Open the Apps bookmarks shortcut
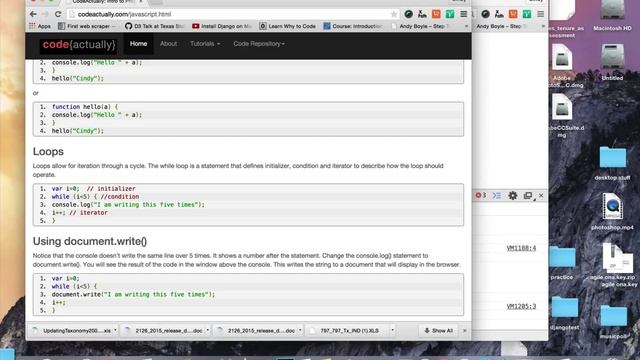The width and height of the screenshot is (640, 360). click(40, 26)
